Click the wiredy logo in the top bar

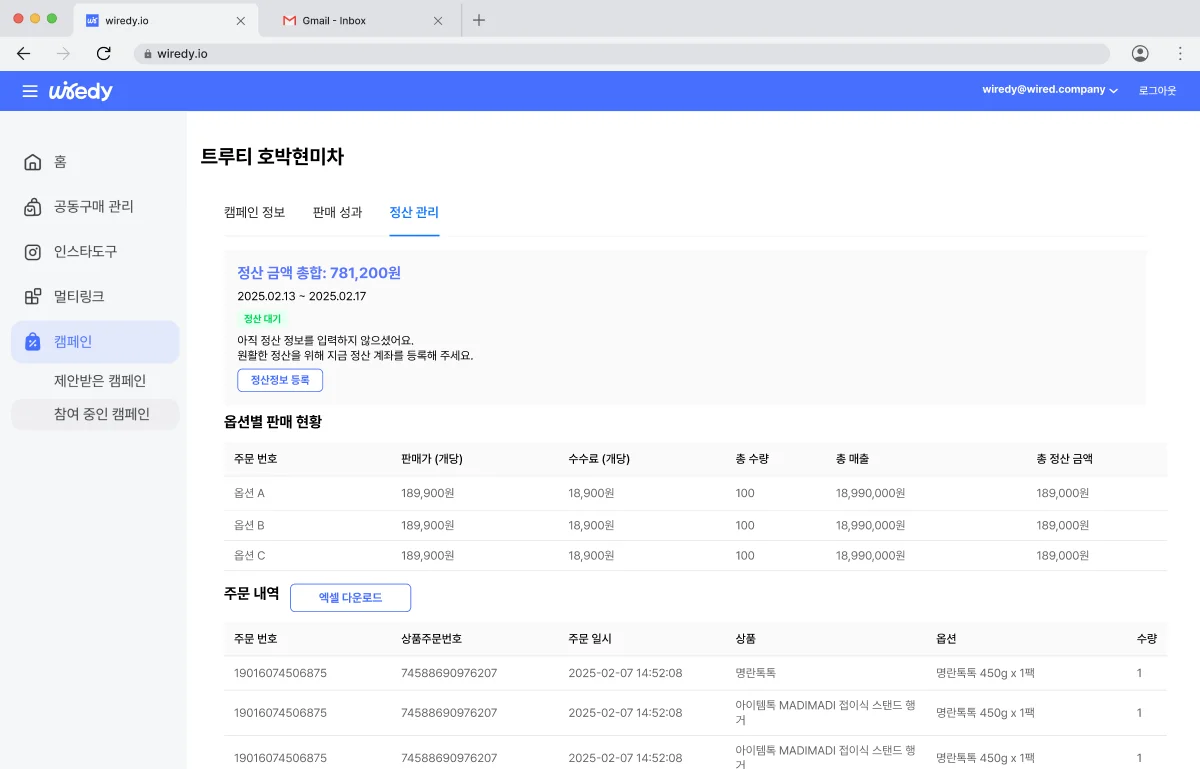click(x=83, y=90)
